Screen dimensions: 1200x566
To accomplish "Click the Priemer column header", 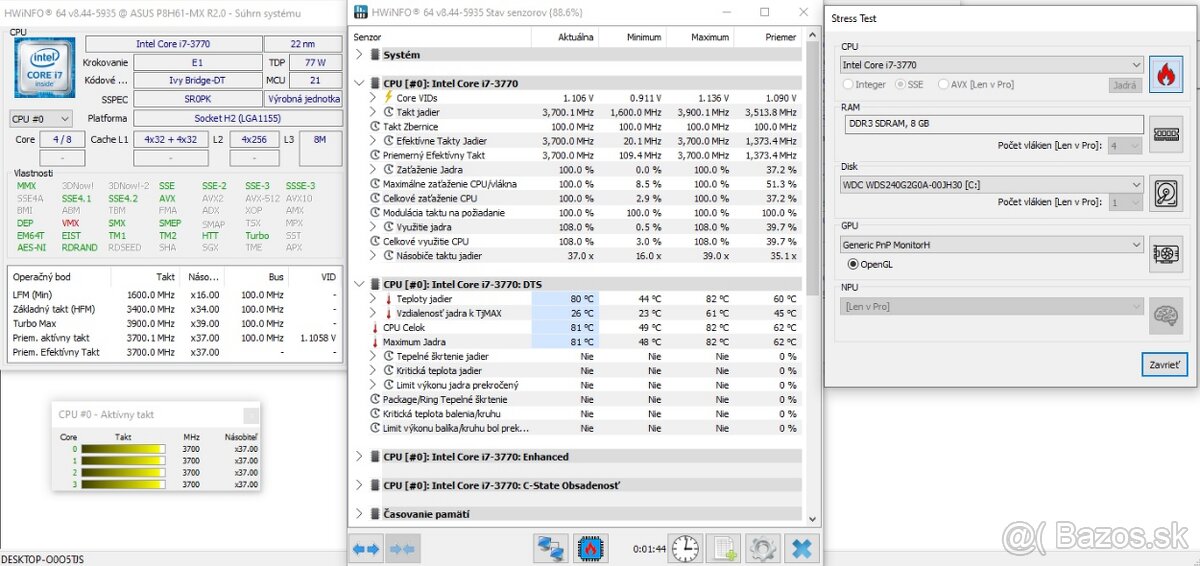I will coord(768,37).
